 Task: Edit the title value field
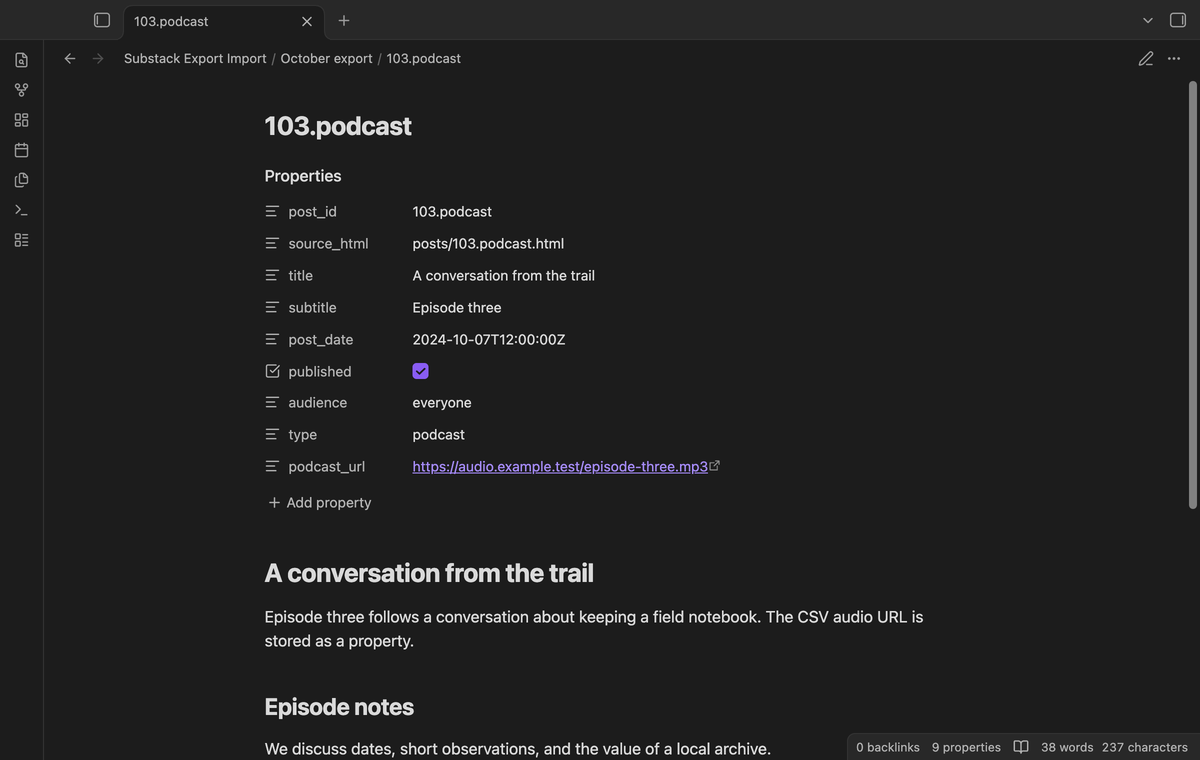[x=503, y=276]
